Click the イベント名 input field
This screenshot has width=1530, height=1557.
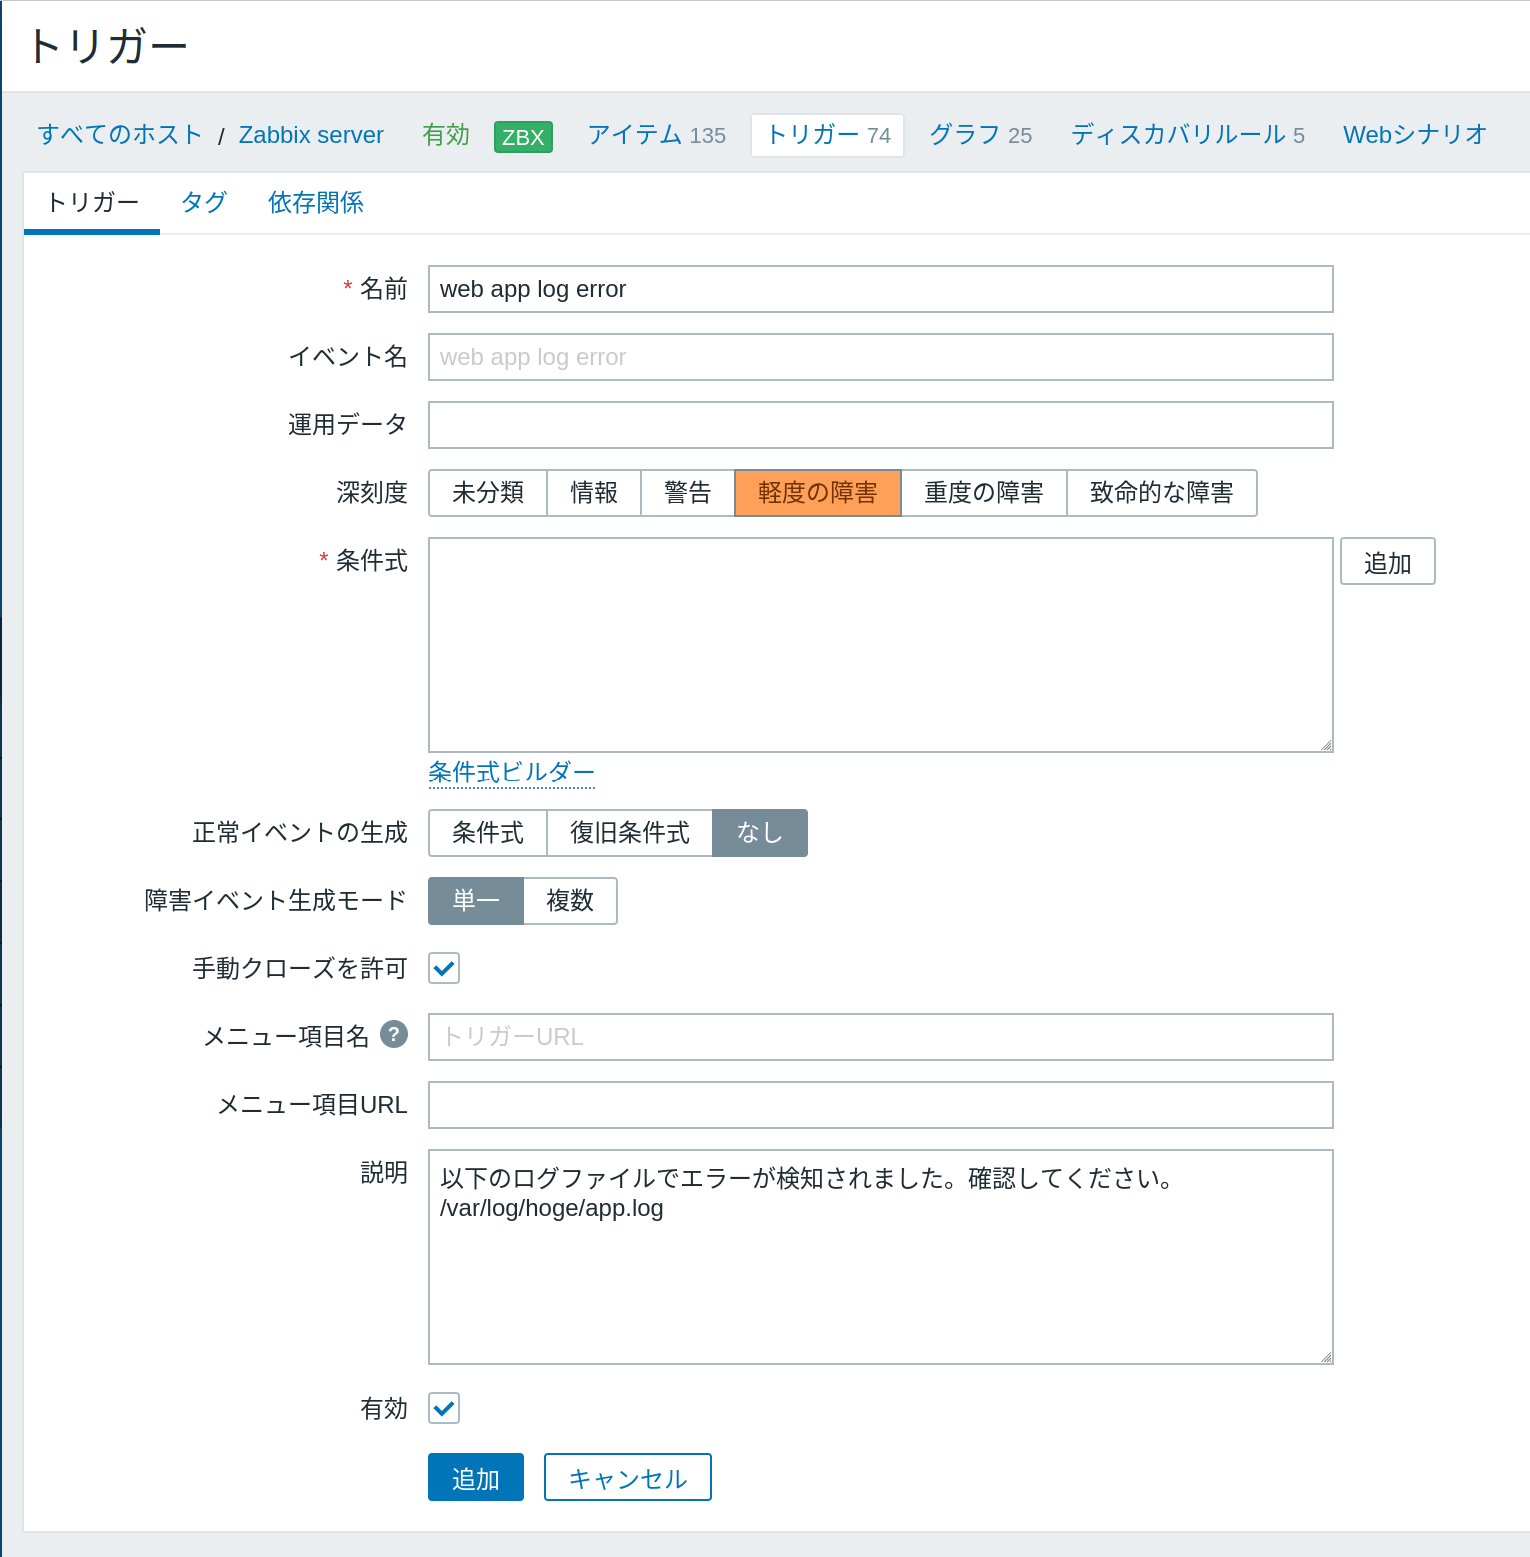(x=880, y=357)
